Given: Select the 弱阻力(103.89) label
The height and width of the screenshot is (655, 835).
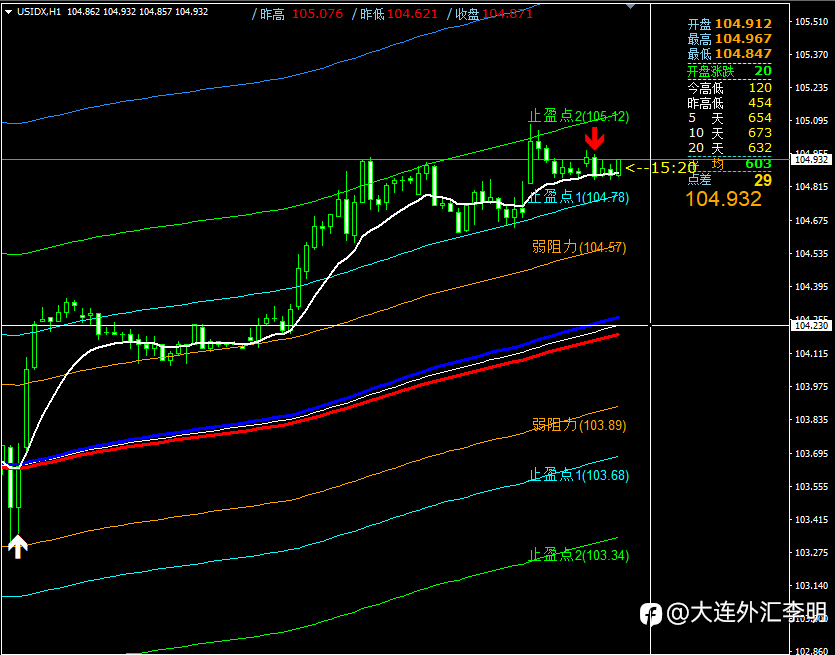Looking at the screenshot, I should pos(579,425).
